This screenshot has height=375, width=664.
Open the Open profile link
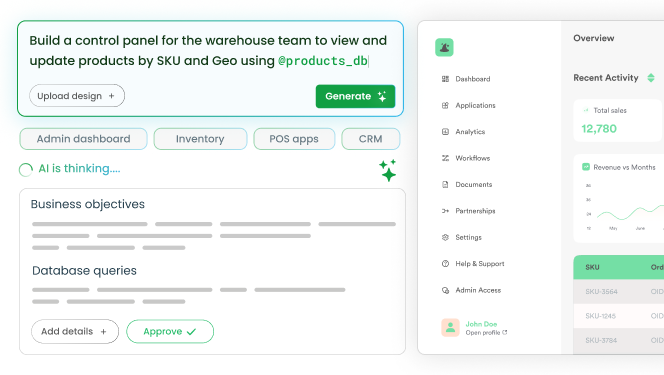tap(486, 333)
